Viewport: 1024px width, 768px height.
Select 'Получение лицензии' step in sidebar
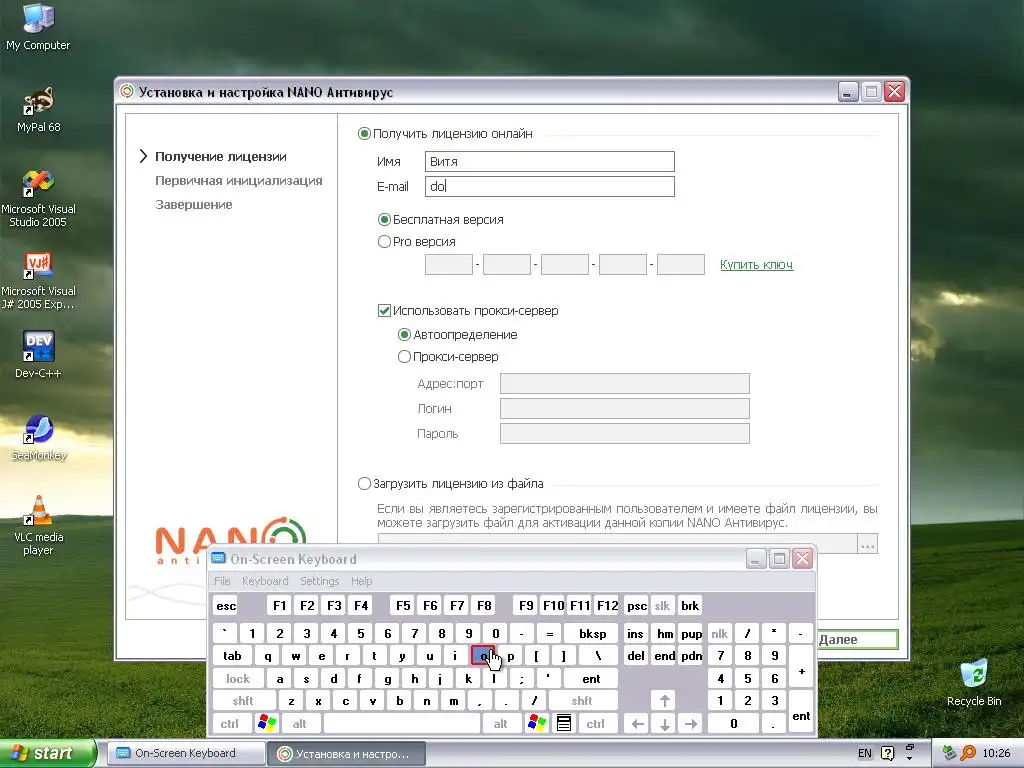pyautogui.click(x=221, y=157)
